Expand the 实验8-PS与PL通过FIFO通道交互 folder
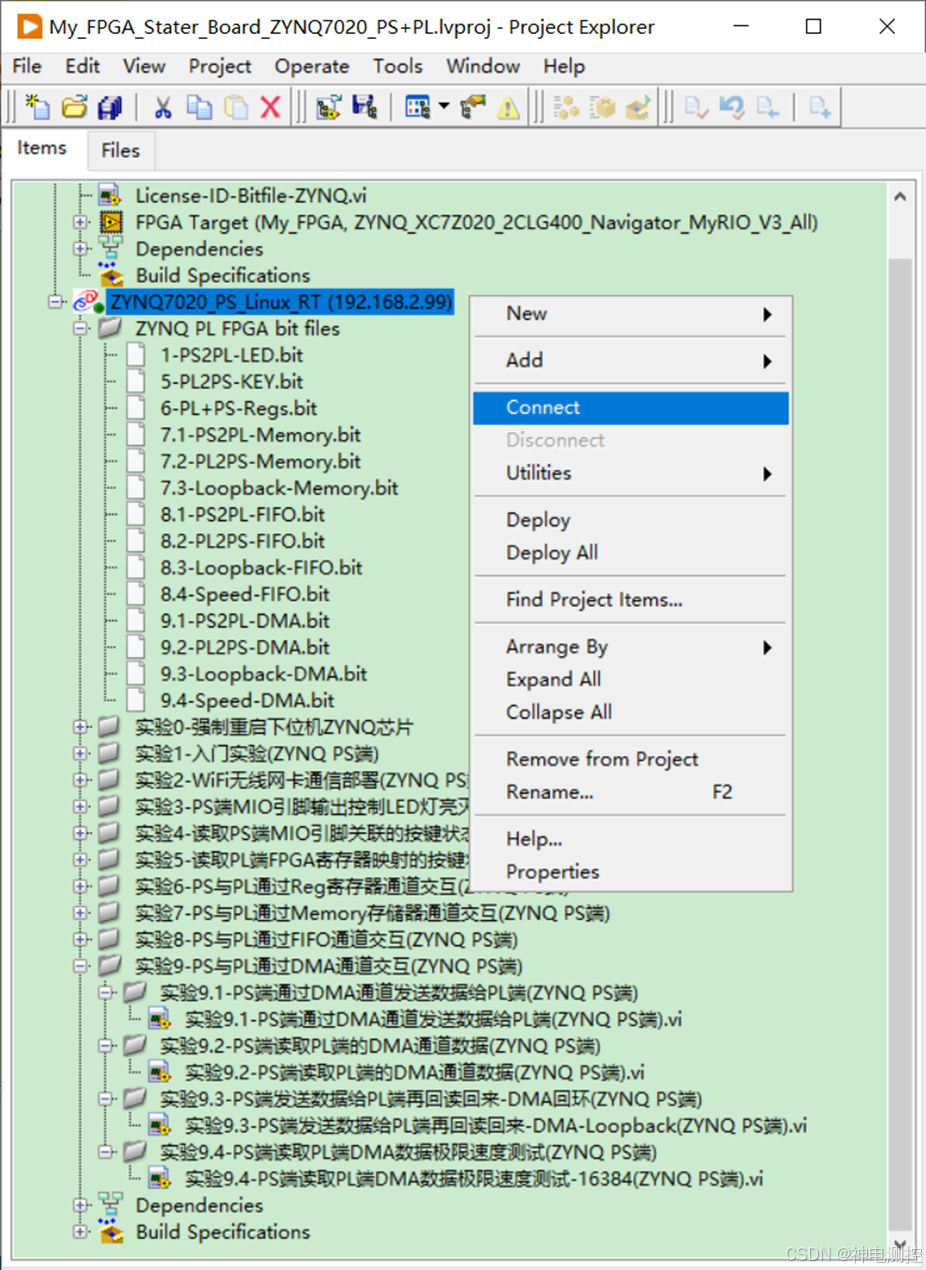The width and height of the screenshot is (926, 1270). coord(81,940)
